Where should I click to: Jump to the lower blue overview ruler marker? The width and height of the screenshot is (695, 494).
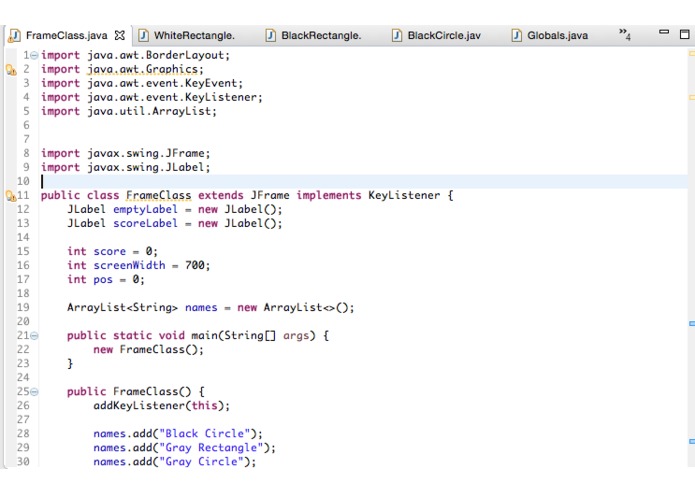691,441
